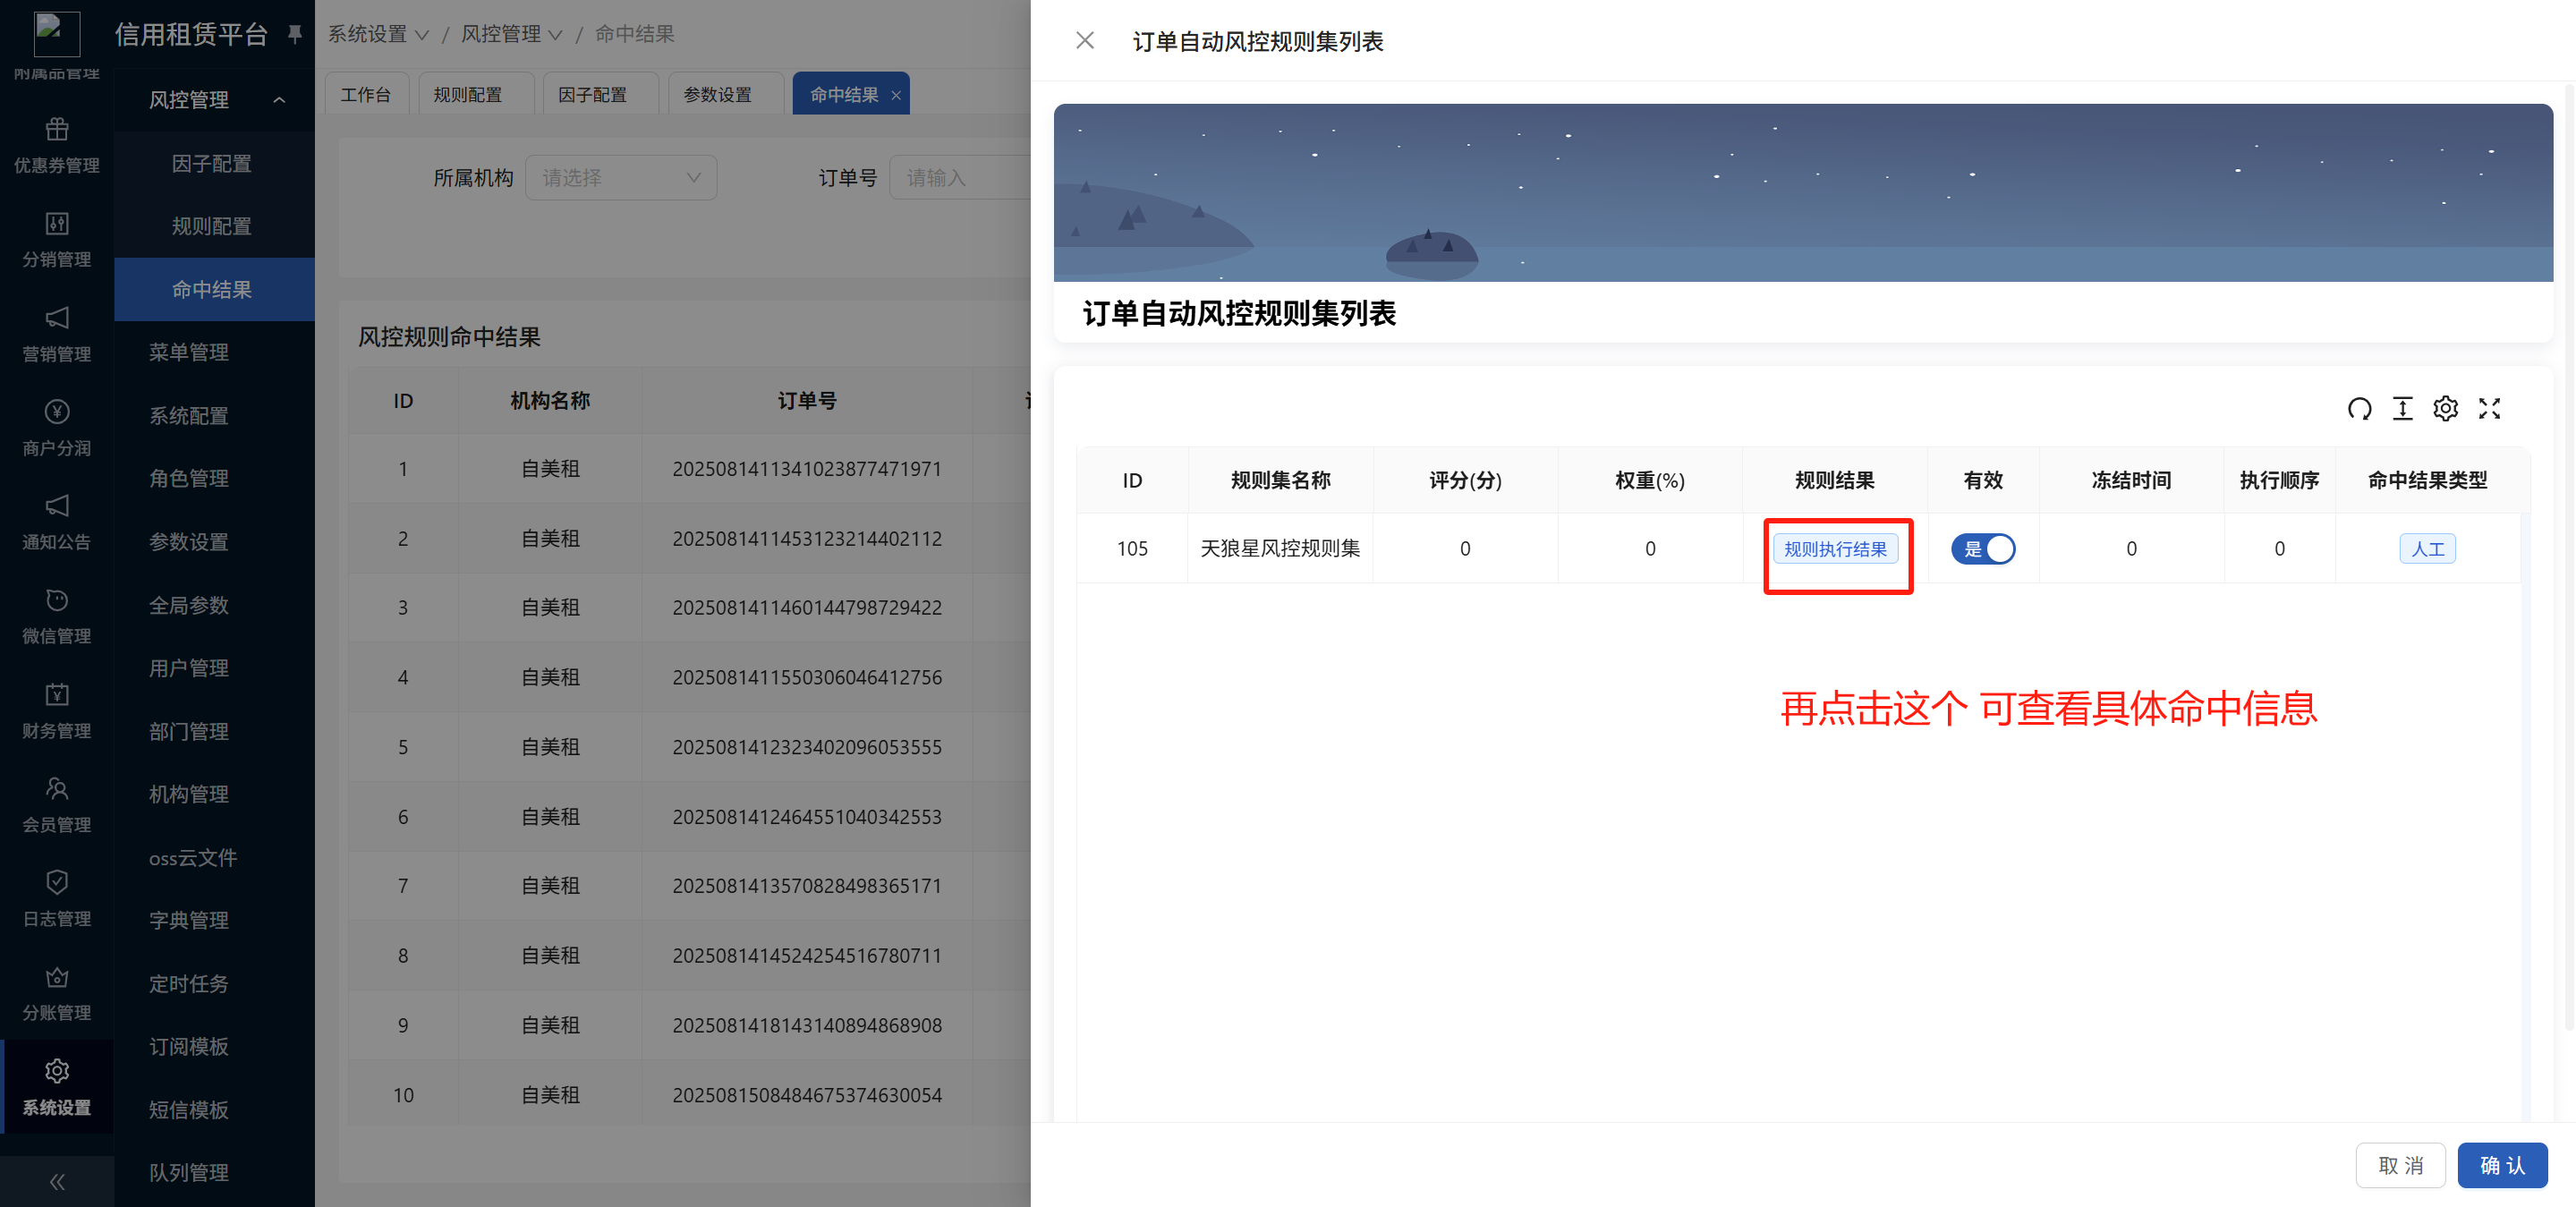Open 微信管理 sidebar icon
The height and width of the screenshot is (1207, 2576).
coord(57,599)
